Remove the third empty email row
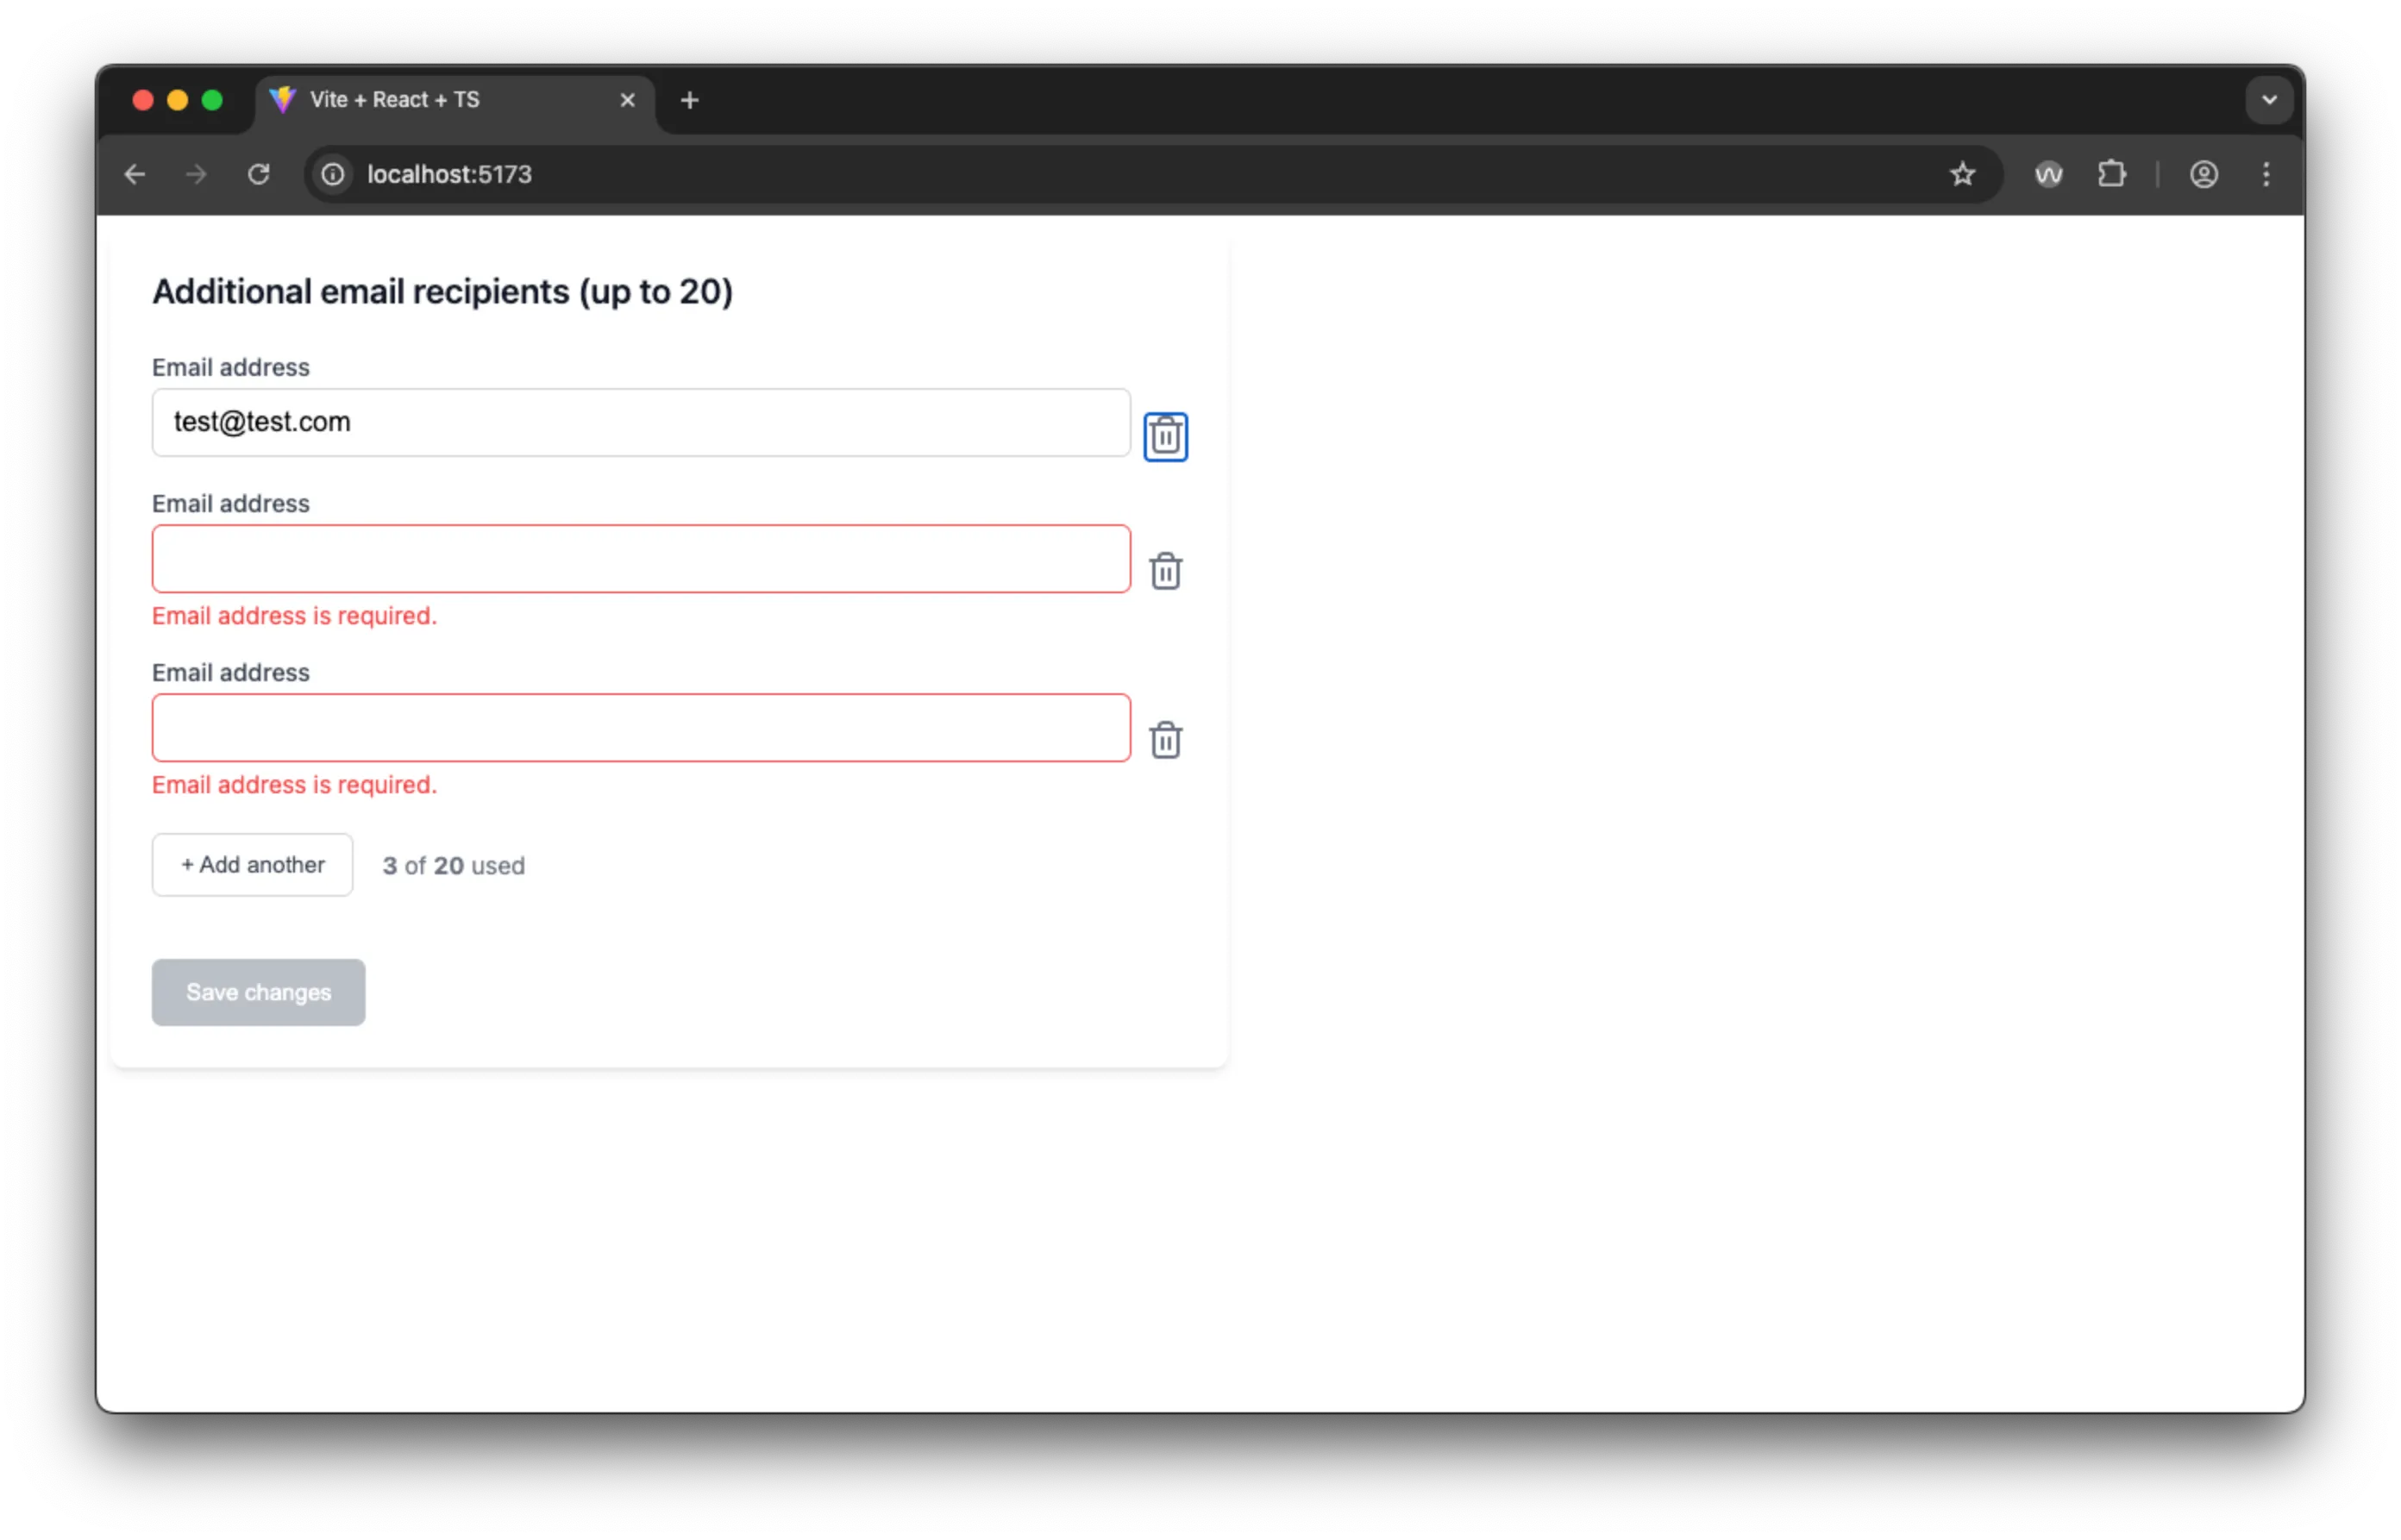 pyautogui.click(x=1165, y=740)
